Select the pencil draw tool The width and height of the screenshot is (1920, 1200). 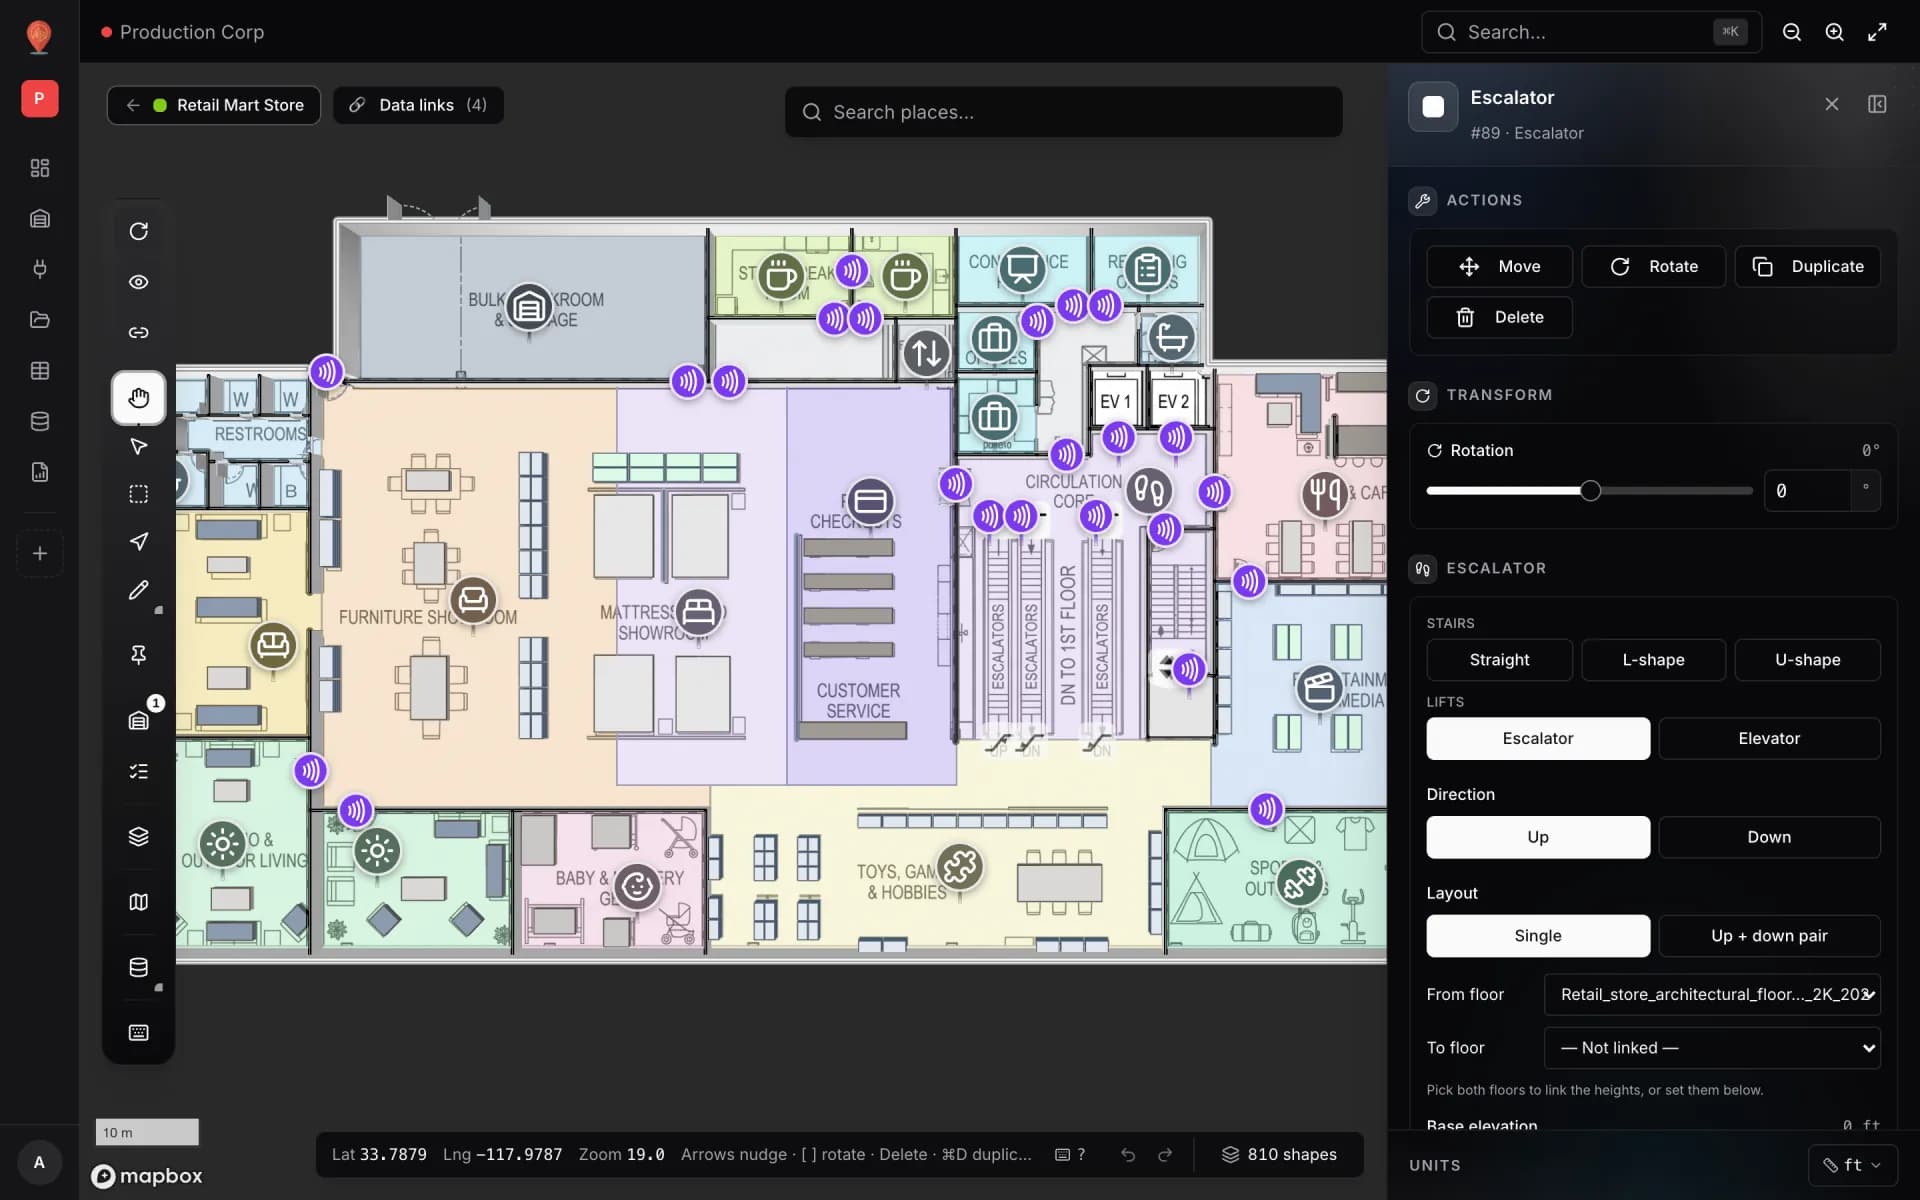[138, 590]
